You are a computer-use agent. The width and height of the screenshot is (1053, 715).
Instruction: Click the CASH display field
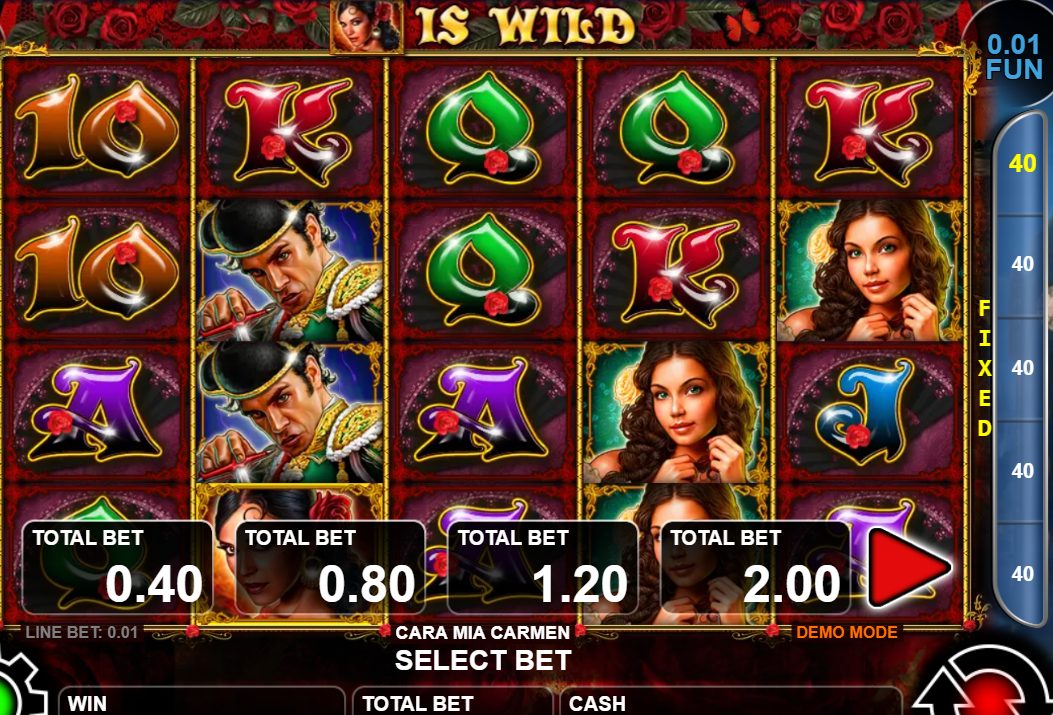pos(731,702)
